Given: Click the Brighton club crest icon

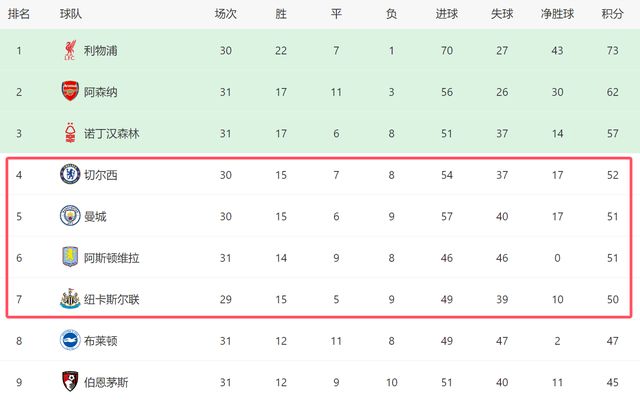Looking at the screenshot, I should coord(69,340).
